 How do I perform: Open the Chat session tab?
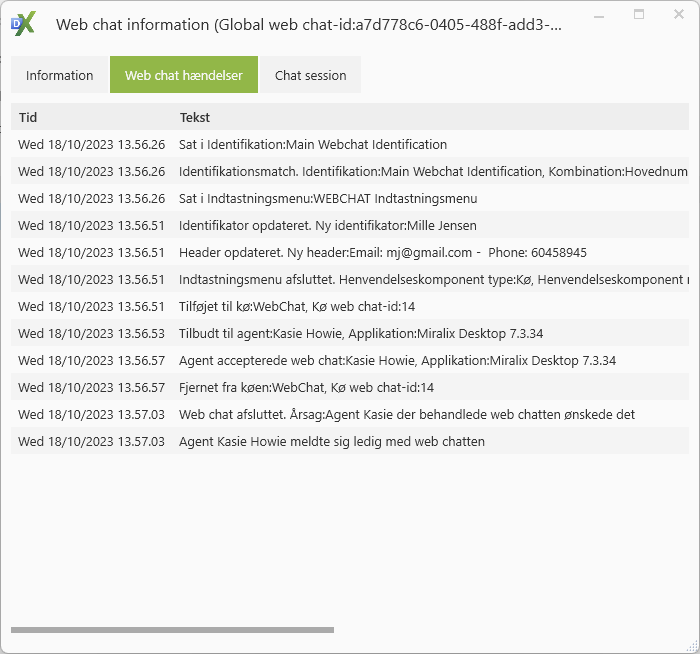[310, 75]
